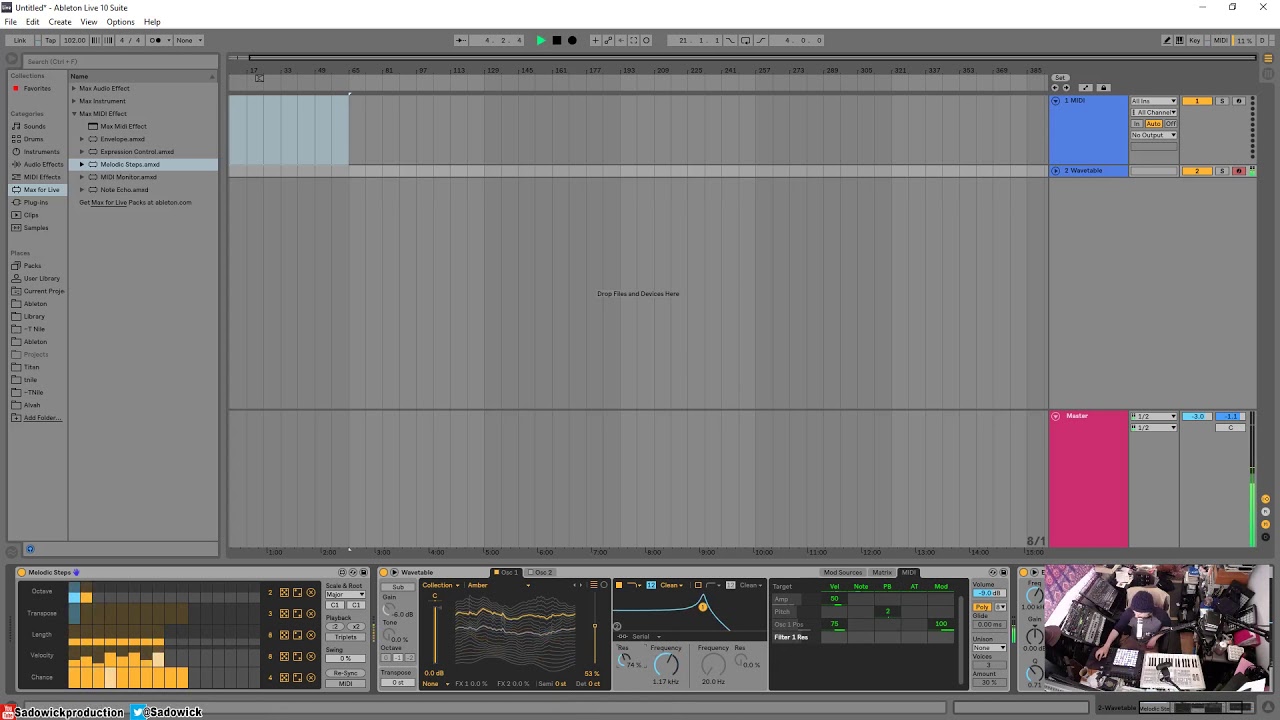This screenshot has height=720, width=1280.
Task: Click Get Max for Live Packs at ableton.com
Action: pyautogui.click(x=135, y=202)
